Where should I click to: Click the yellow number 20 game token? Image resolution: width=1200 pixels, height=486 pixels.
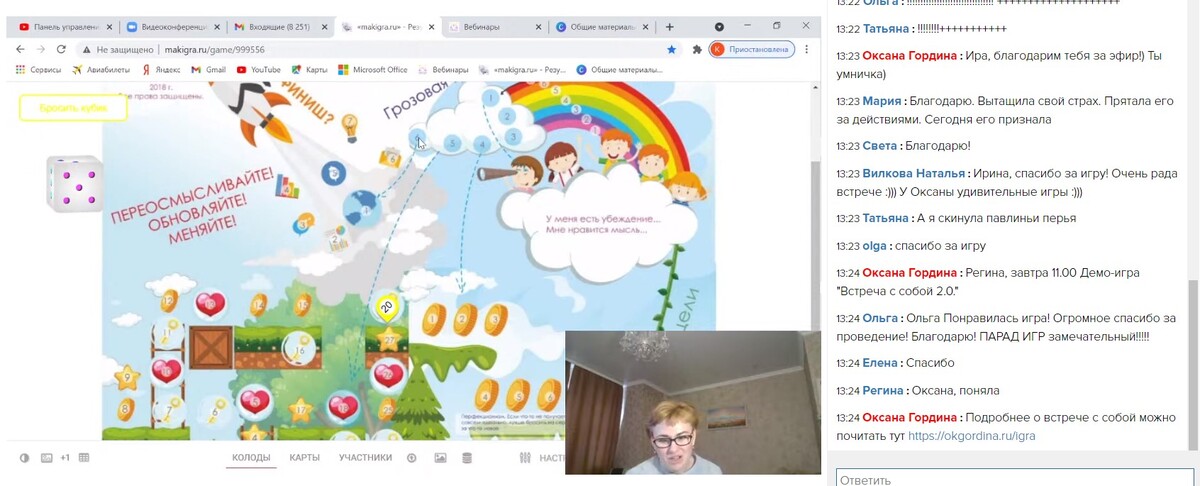pyautogui.click(x=386, y=307)
